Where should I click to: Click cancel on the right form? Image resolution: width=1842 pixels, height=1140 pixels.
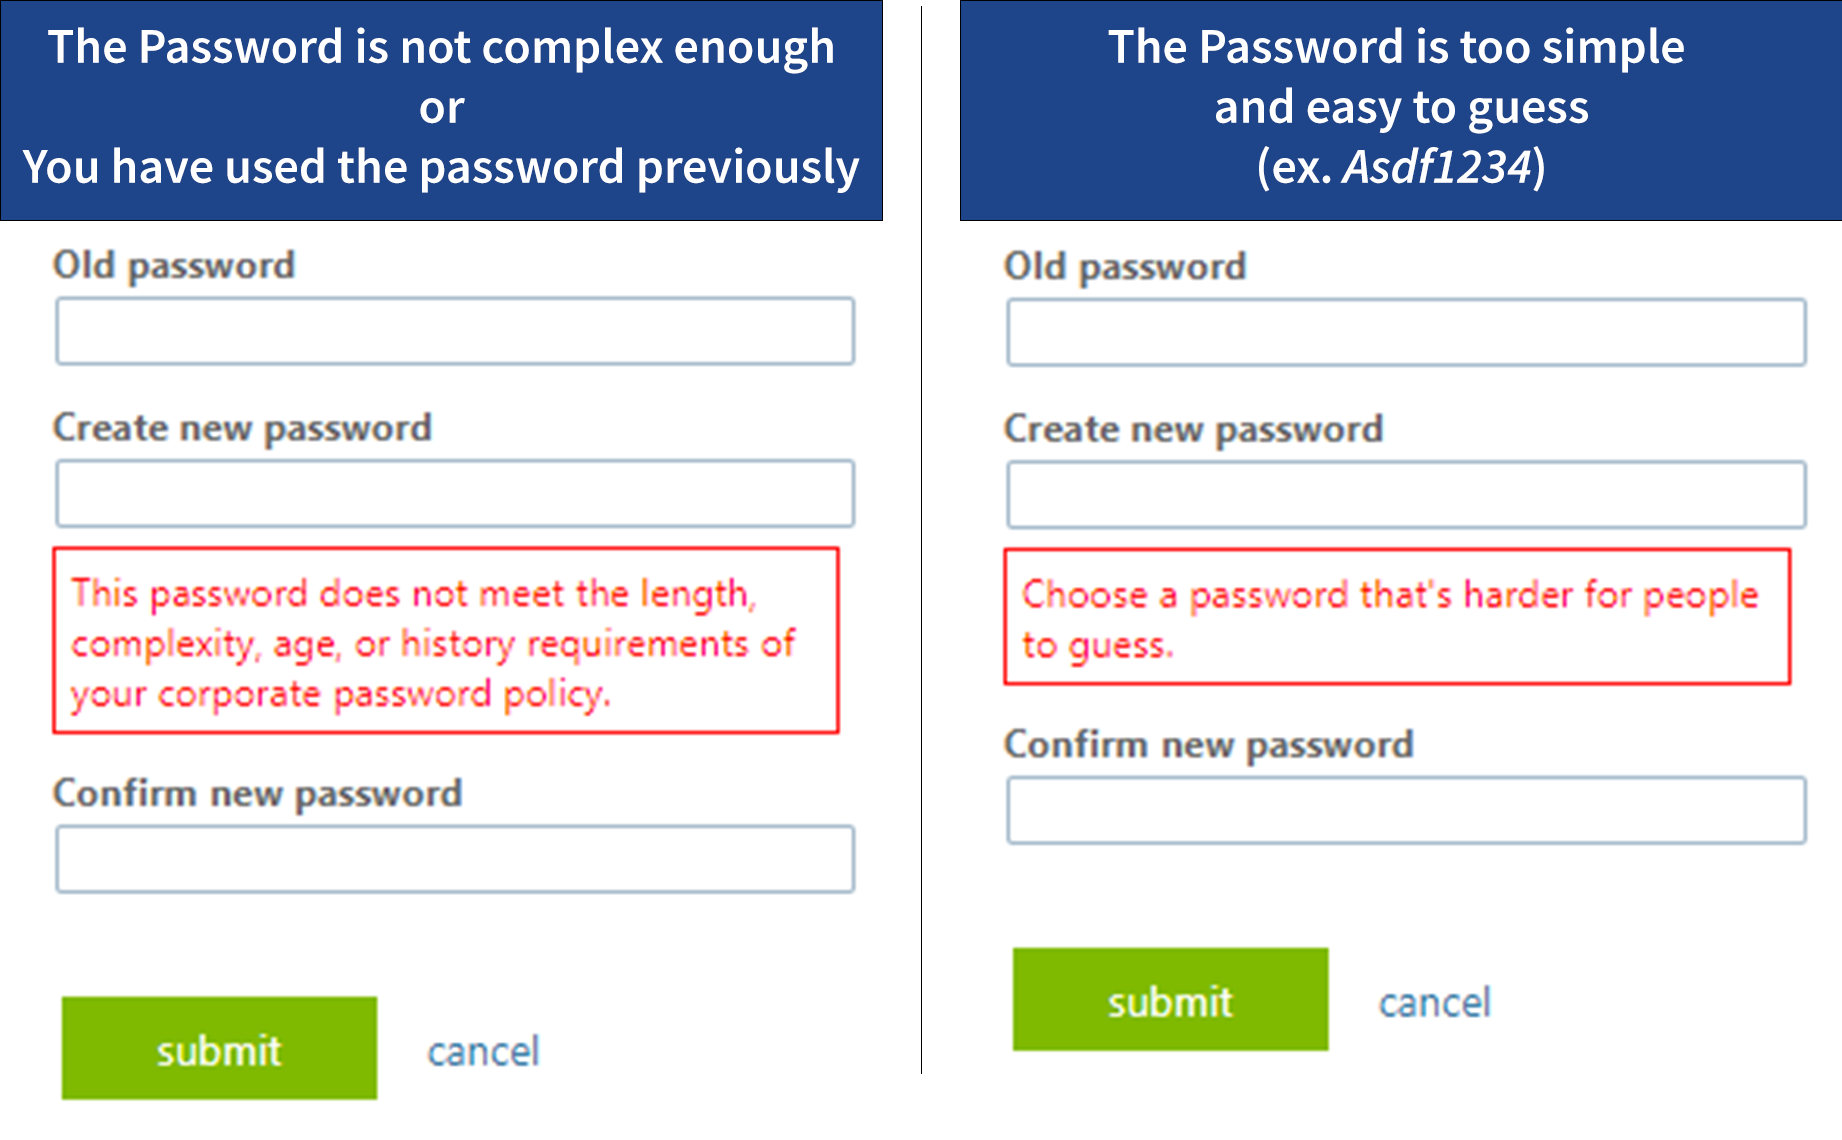click(x=1435, y=1001)
